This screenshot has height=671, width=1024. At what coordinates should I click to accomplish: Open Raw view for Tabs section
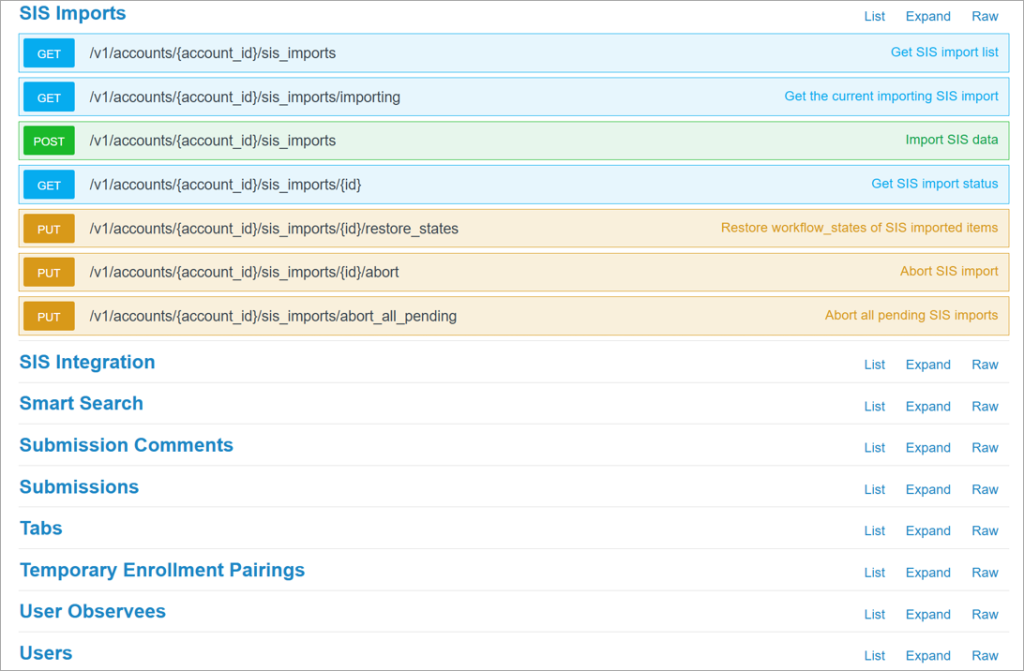click(x=985, y=531)
